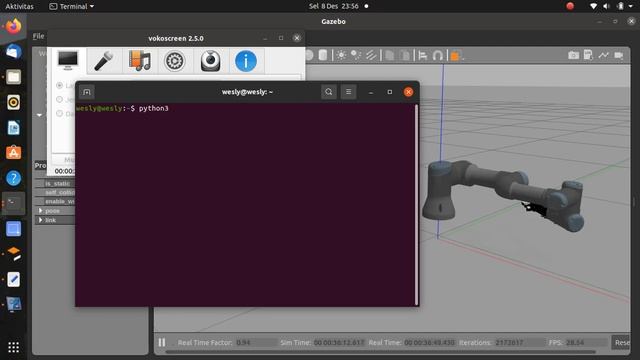Add a directional light in Gazebo
Screen dimensions: 640x360
pyautogui.click(x=371, y=55)
